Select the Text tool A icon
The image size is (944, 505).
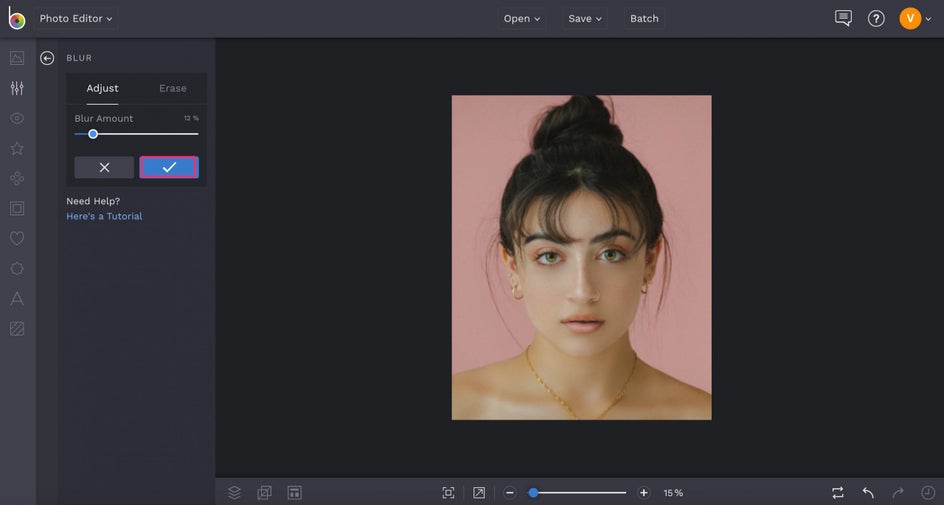point(17,299)
